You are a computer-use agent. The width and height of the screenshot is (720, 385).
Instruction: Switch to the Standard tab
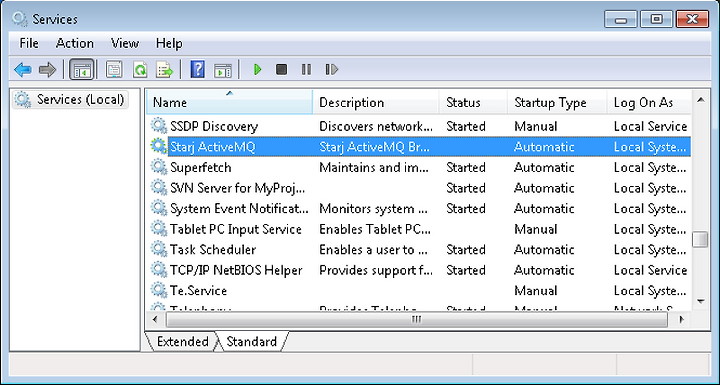click(252, 342)
